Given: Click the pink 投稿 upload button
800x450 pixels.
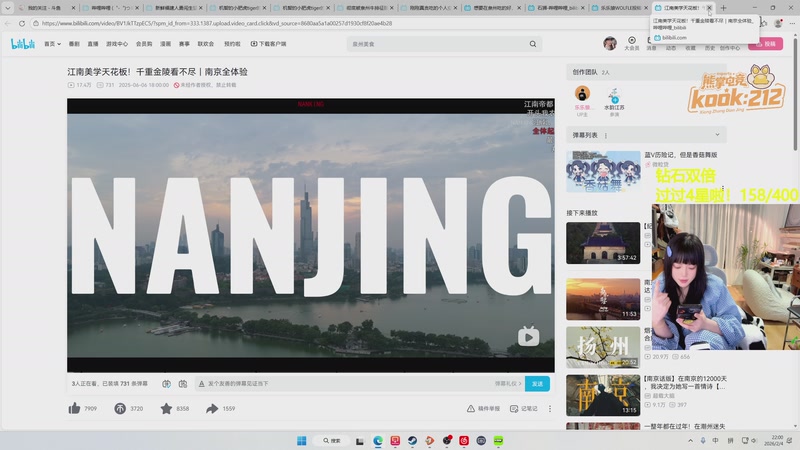Looking at the screenshot, I should 765,44.
